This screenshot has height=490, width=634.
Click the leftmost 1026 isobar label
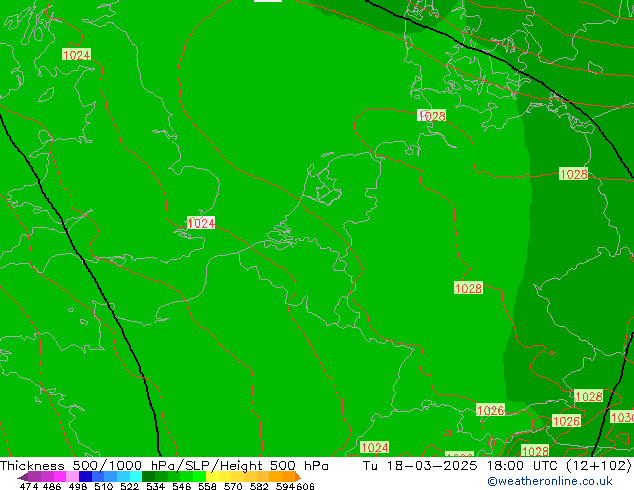point(490,410)
